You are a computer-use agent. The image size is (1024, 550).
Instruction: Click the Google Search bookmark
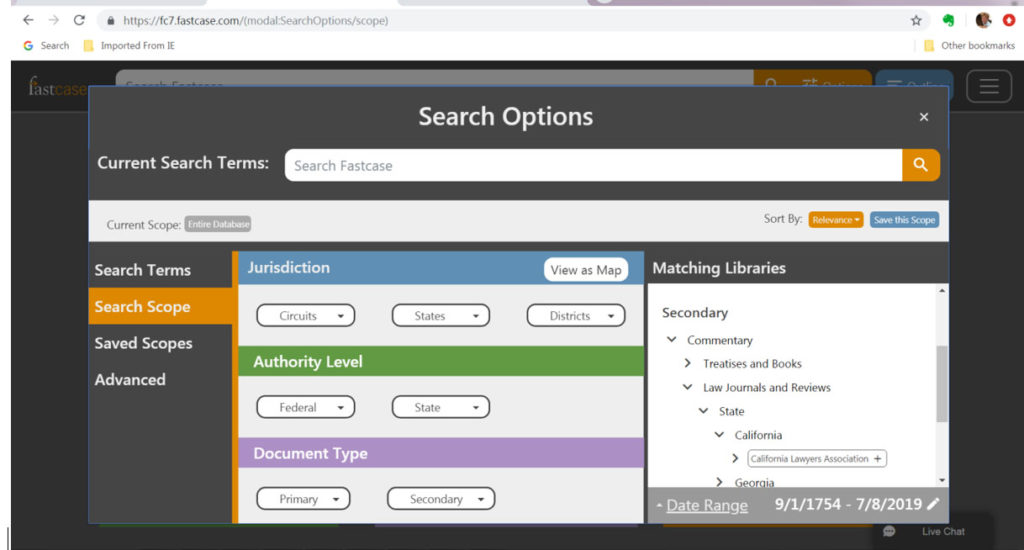(46, 46)
